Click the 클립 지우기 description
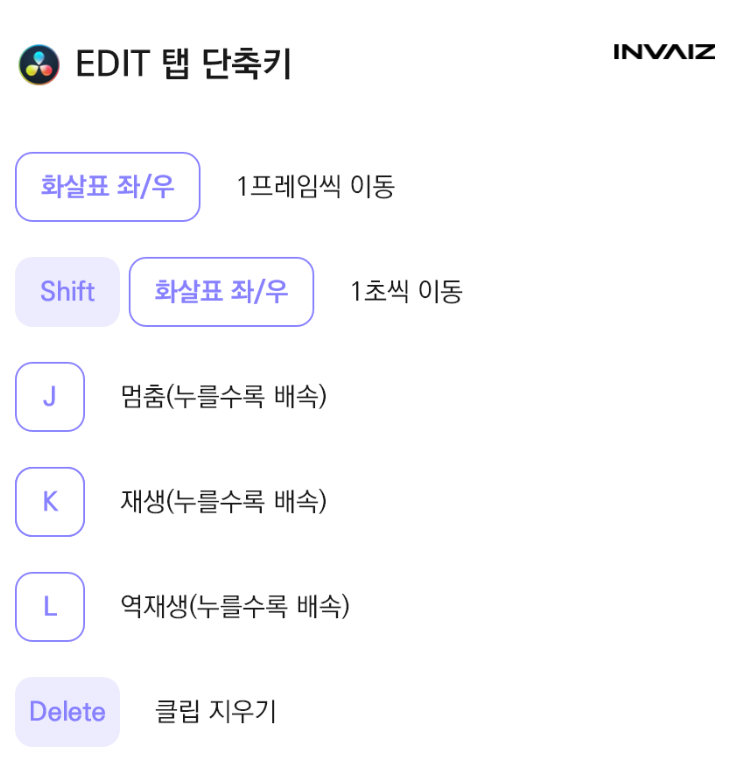This screenshot has width=754, height=769. click(215, 712)
